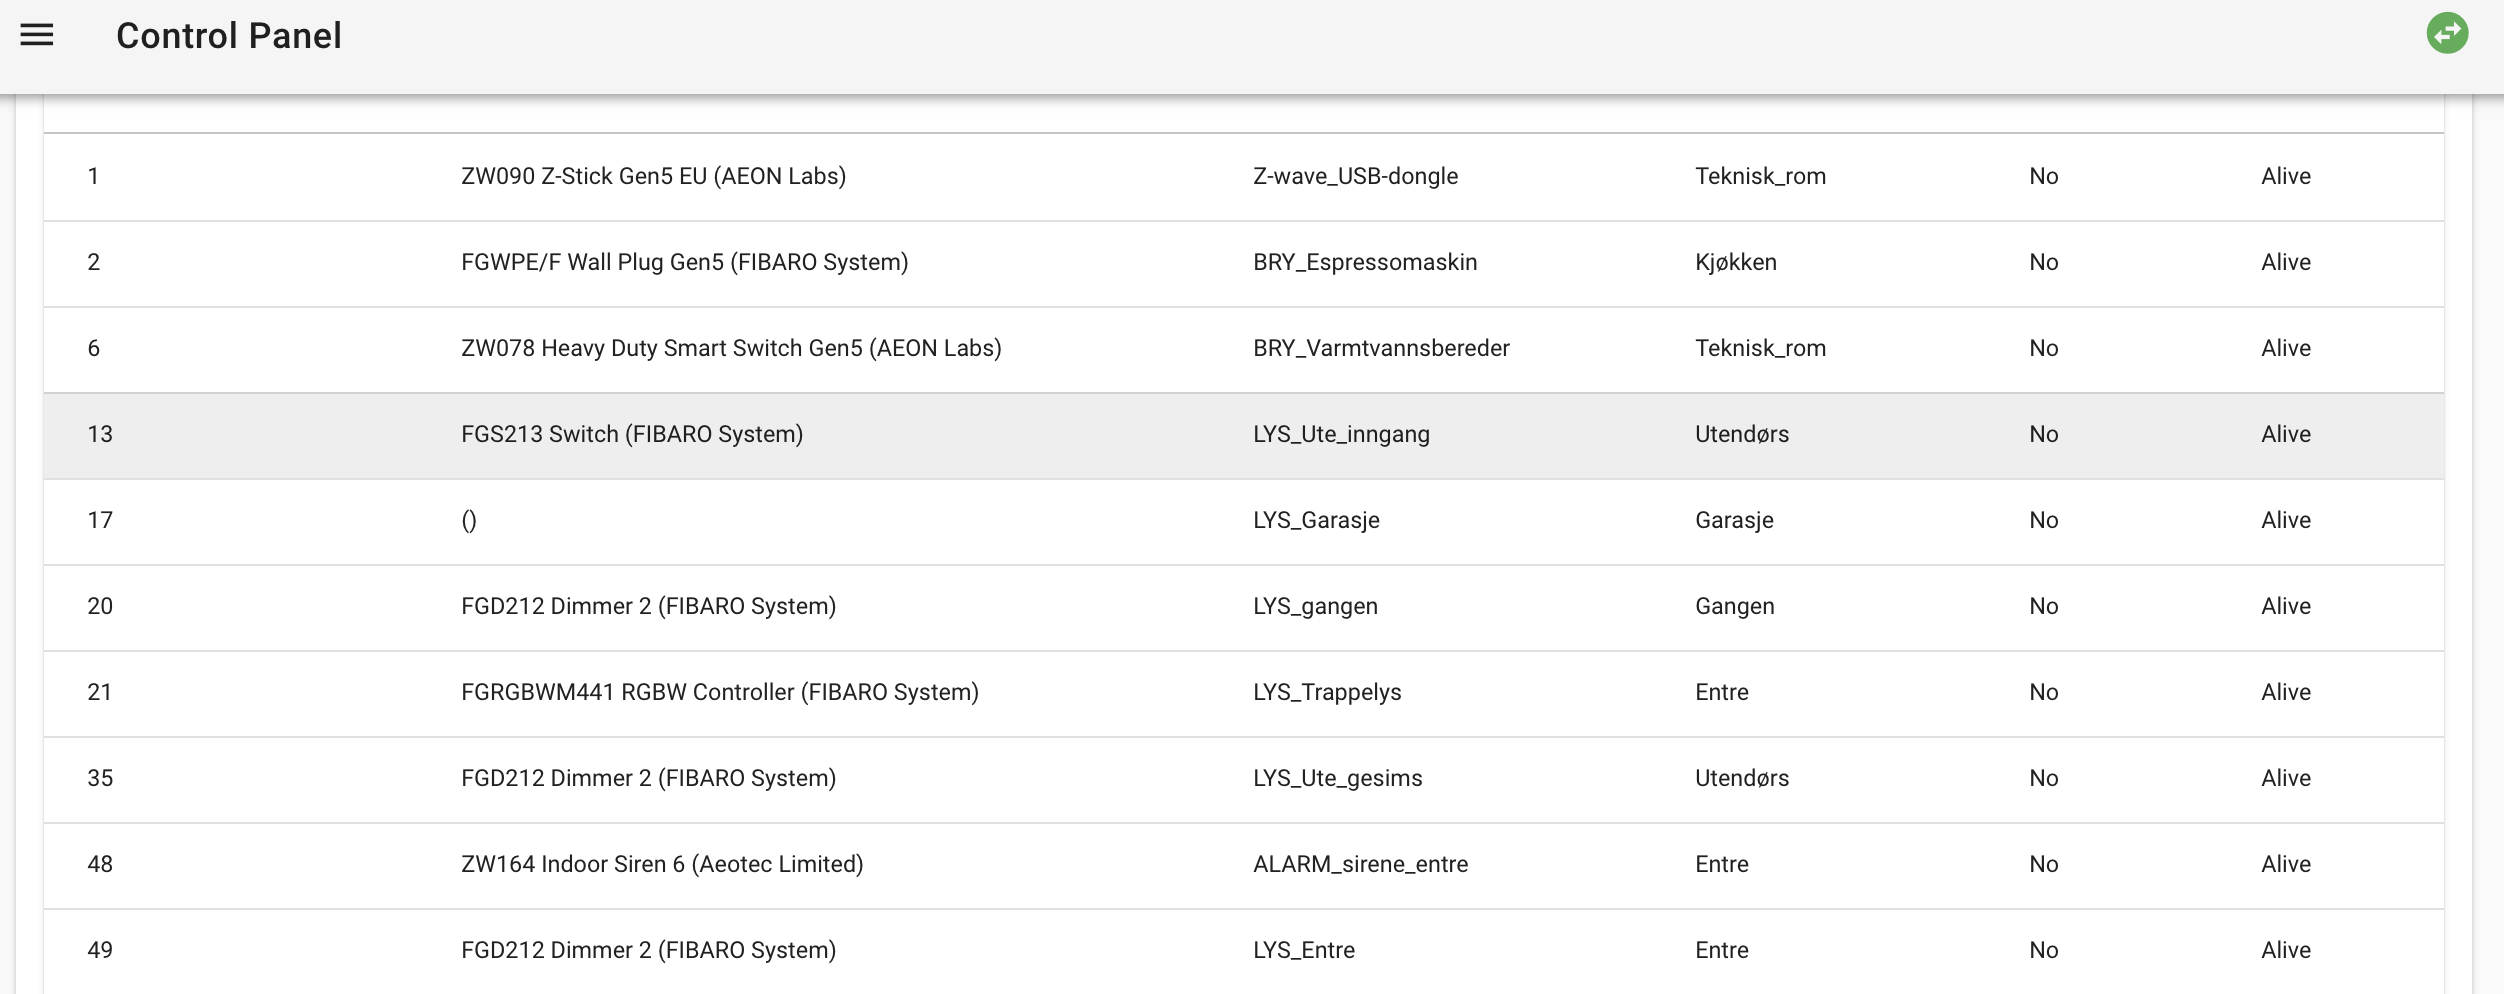Image resolution: width=2504 pixels, height=994 pixels.
Task: Select ZW078 Heavy Duty Smart Switch device
Action: 731,349
